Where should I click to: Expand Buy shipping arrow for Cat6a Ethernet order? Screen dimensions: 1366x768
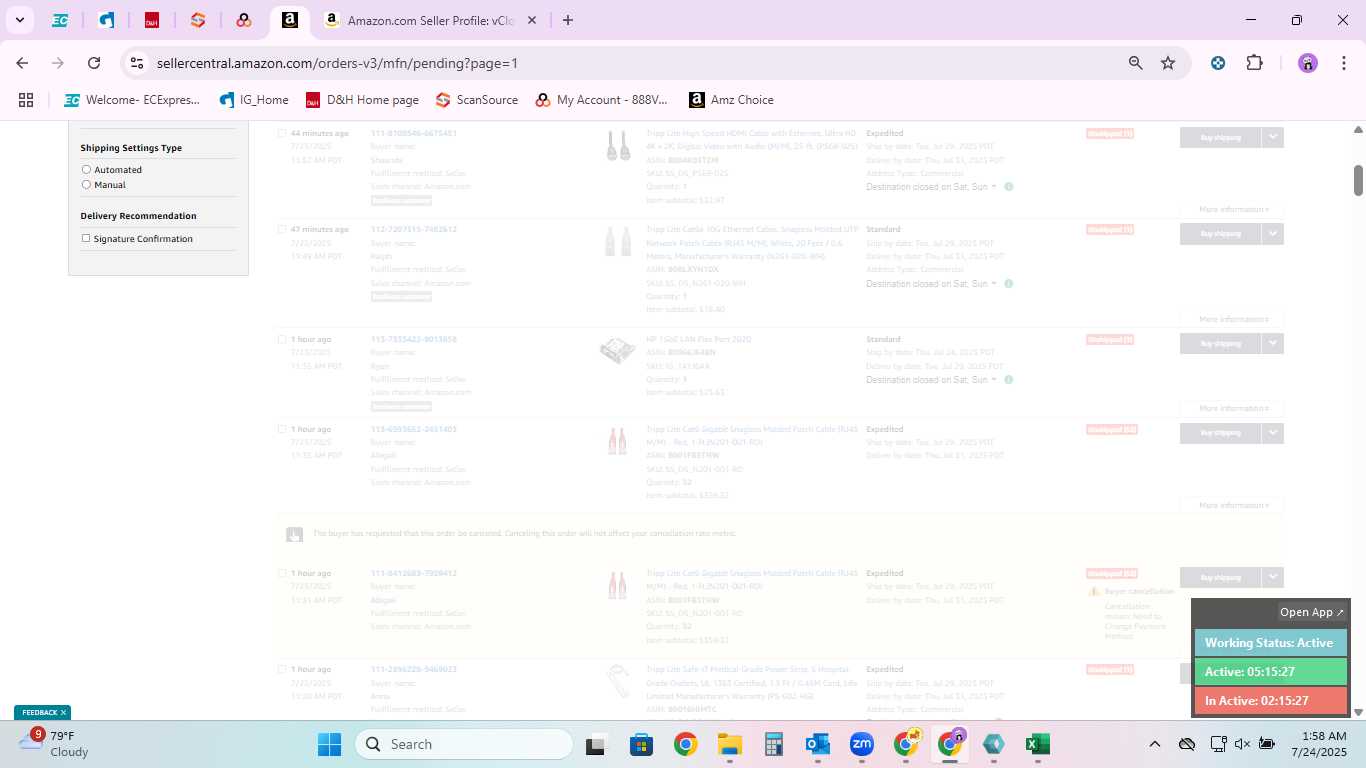(1272, 233)
